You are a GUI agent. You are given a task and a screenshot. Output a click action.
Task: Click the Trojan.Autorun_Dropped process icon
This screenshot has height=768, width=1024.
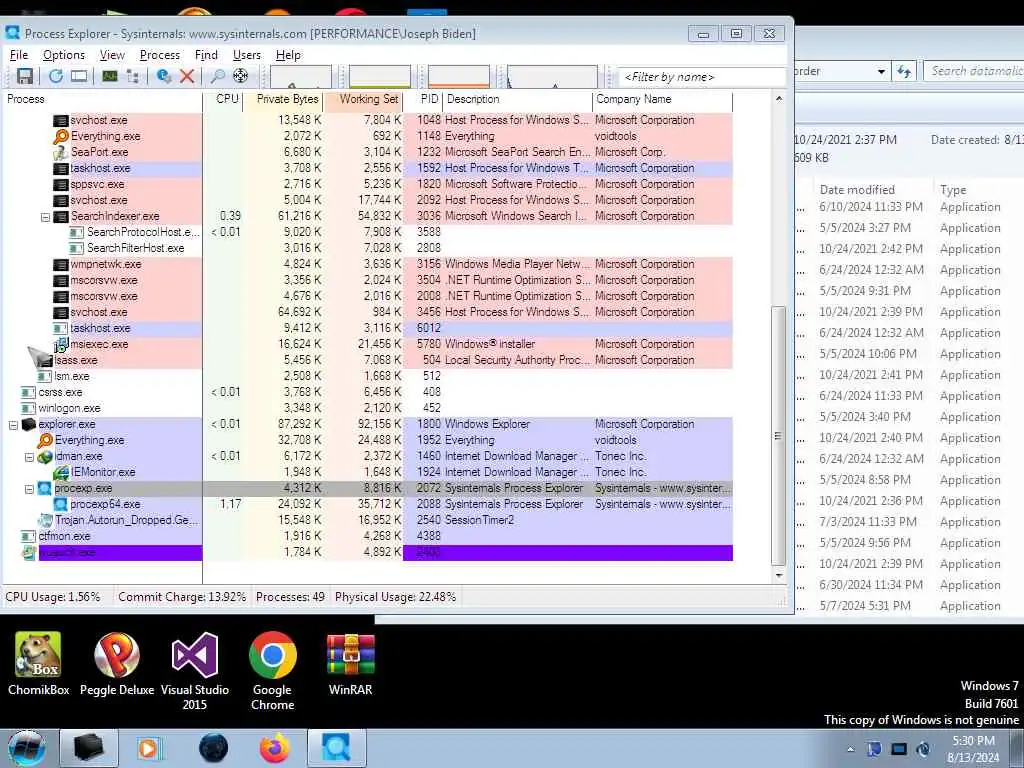pyautogui.click(x=45, y=520)
